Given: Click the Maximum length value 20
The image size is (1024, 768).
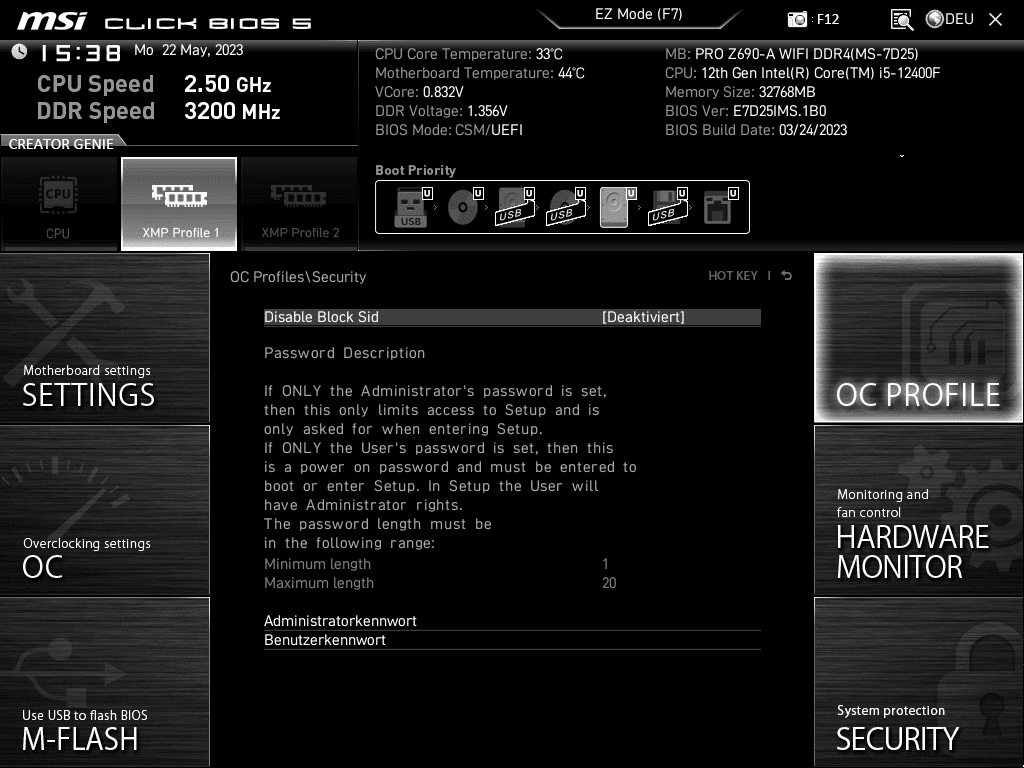Looking at the screenshot, I should (609, 583).
